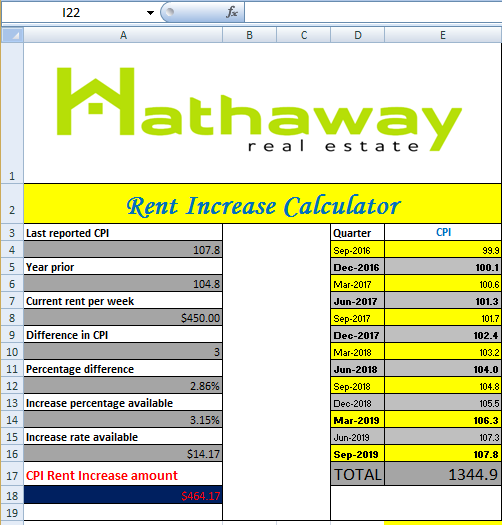
Task: Select the Sep-2019 quarter cell
Action: 358,454
